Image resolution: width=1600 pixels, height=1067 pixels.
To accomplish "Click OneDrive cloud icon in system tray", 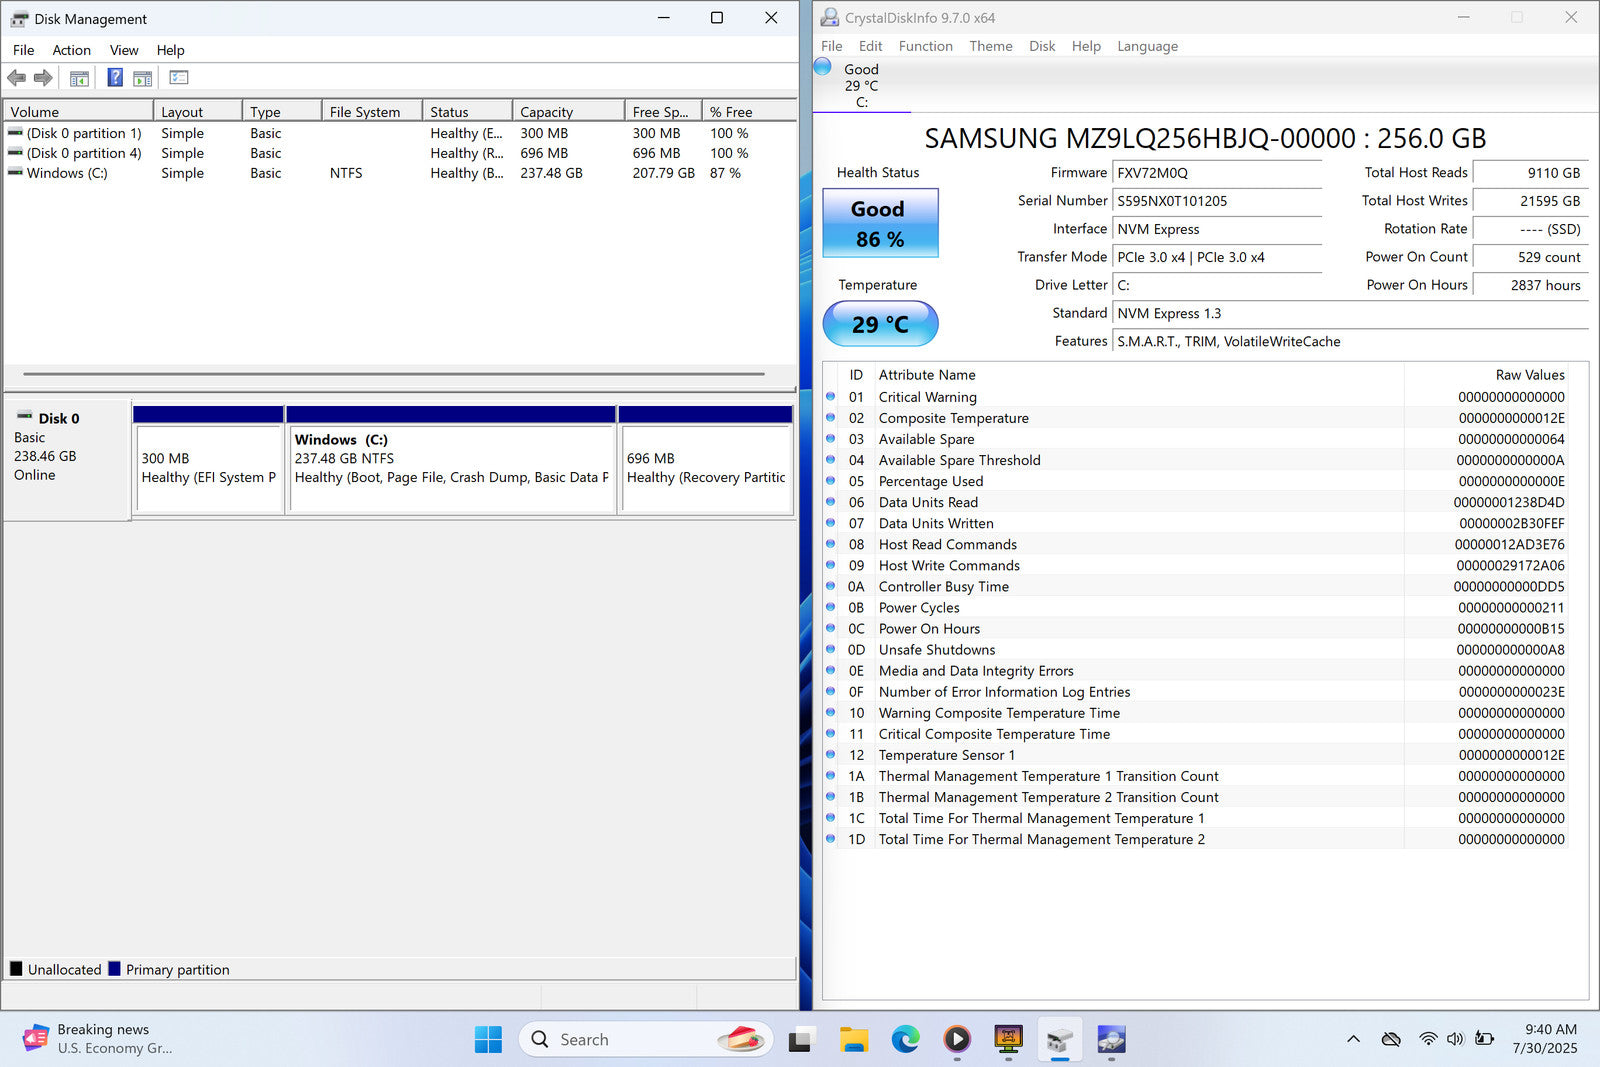I will coord(1391,1039).
